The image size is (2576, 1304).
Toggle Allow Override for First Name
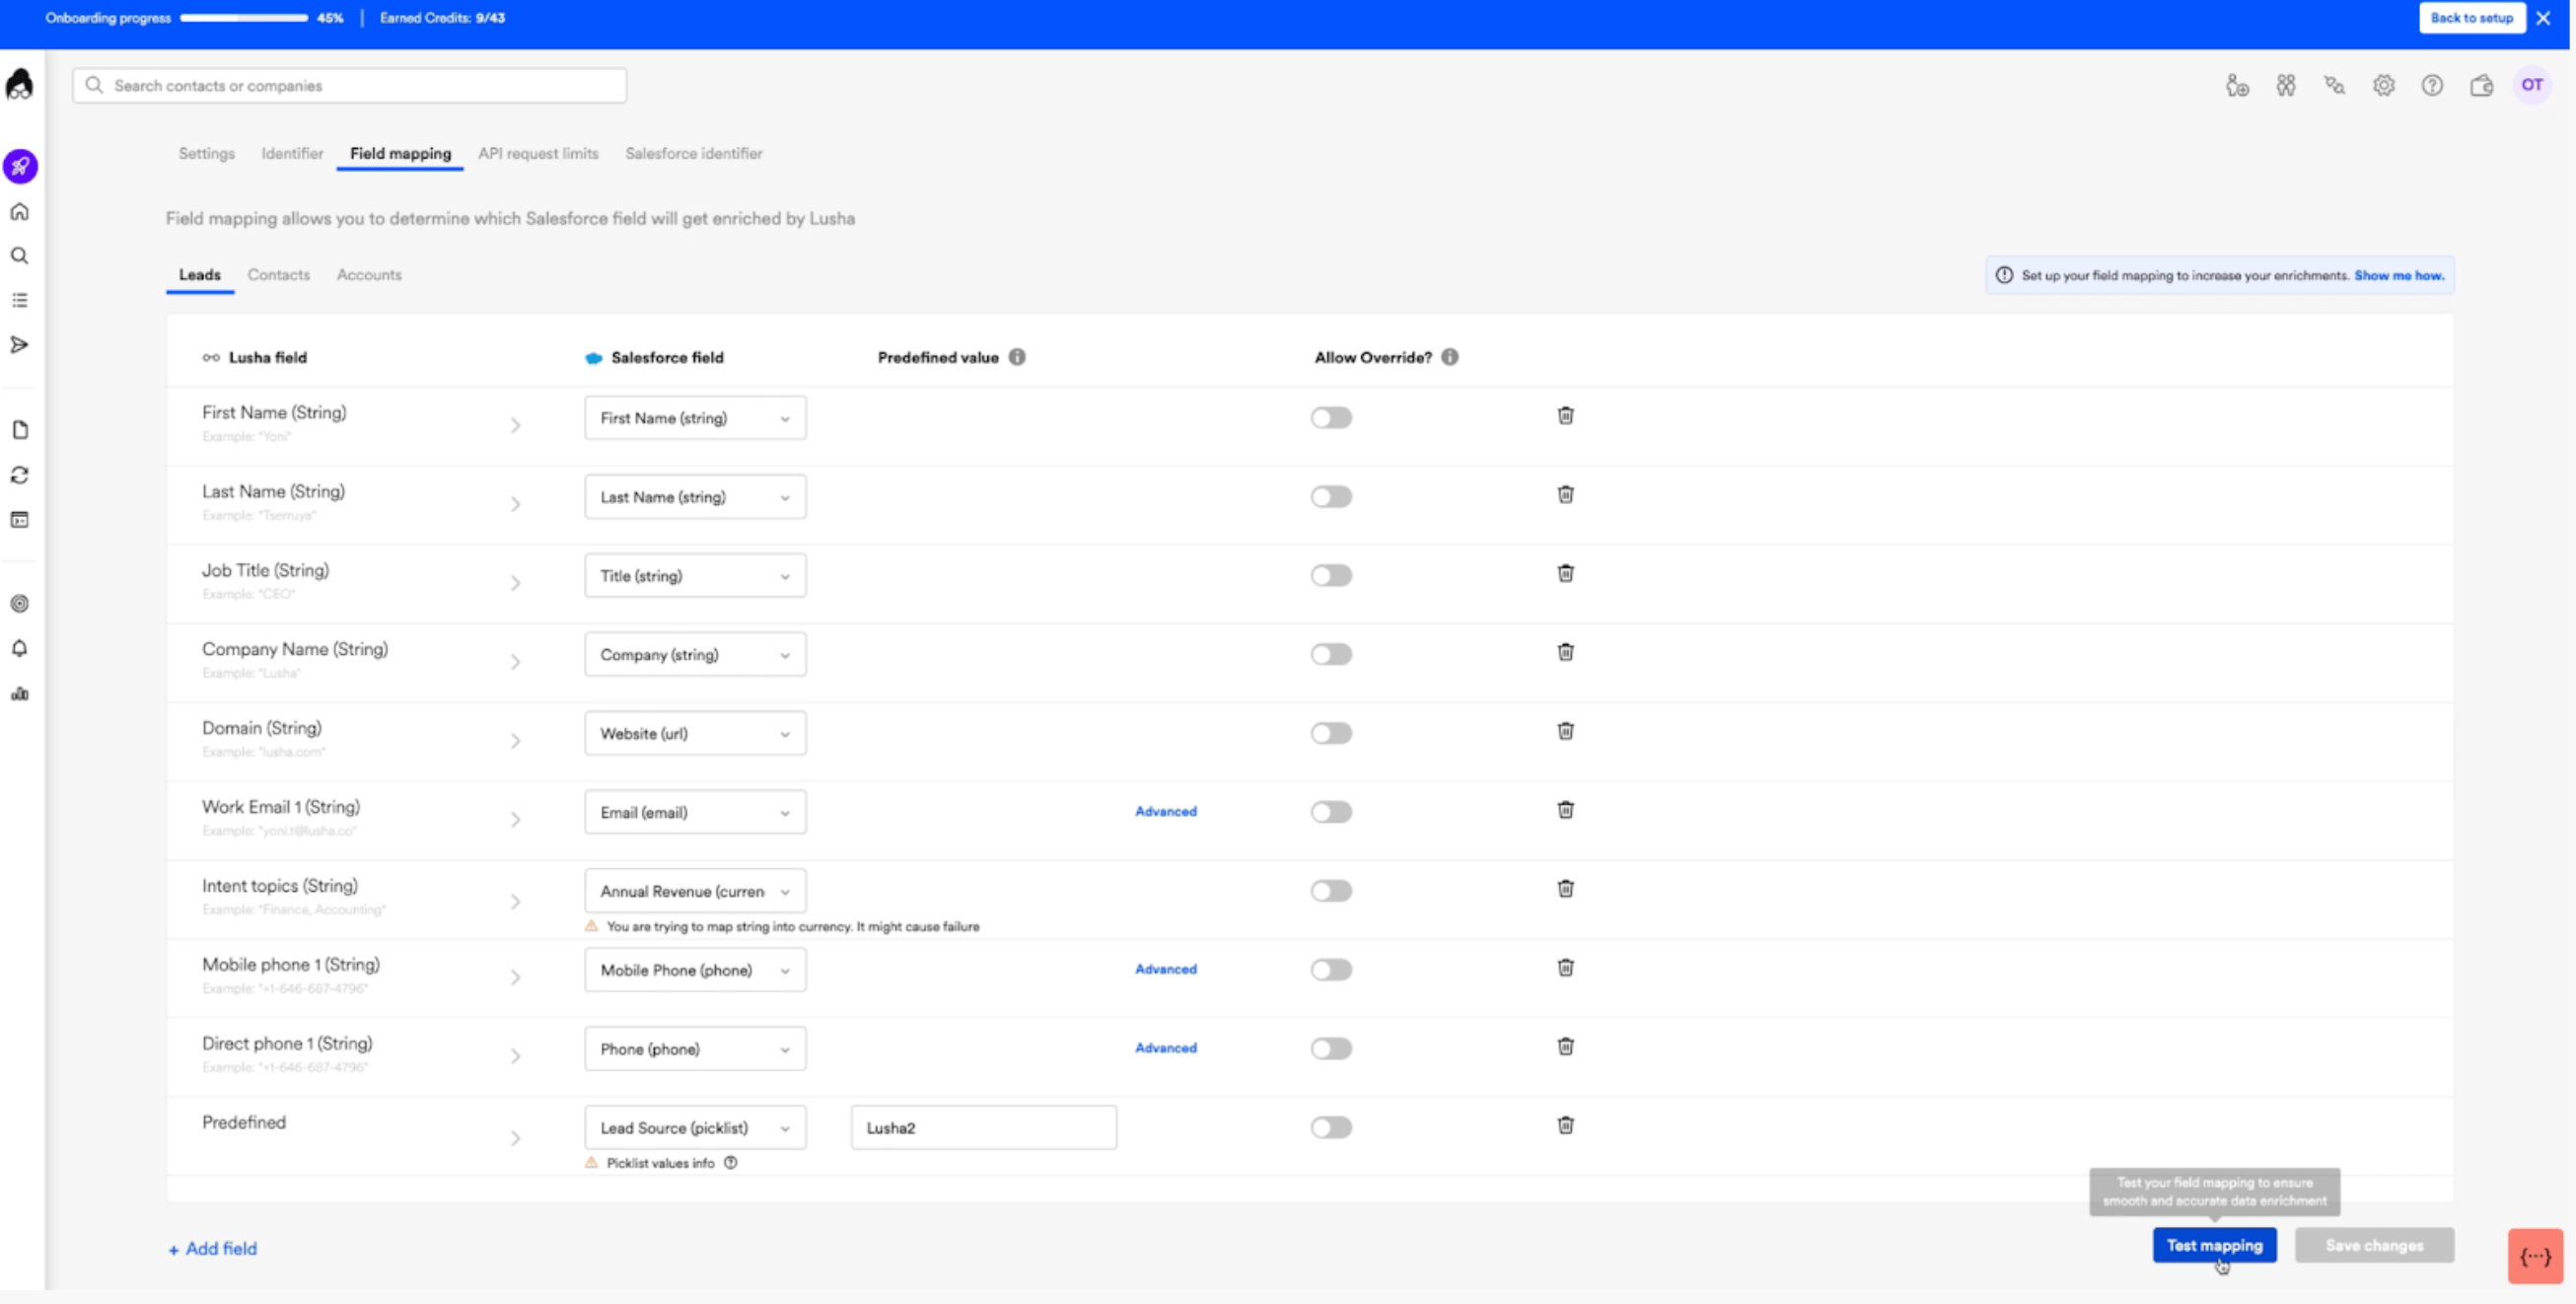click(x=1331, y=418)
